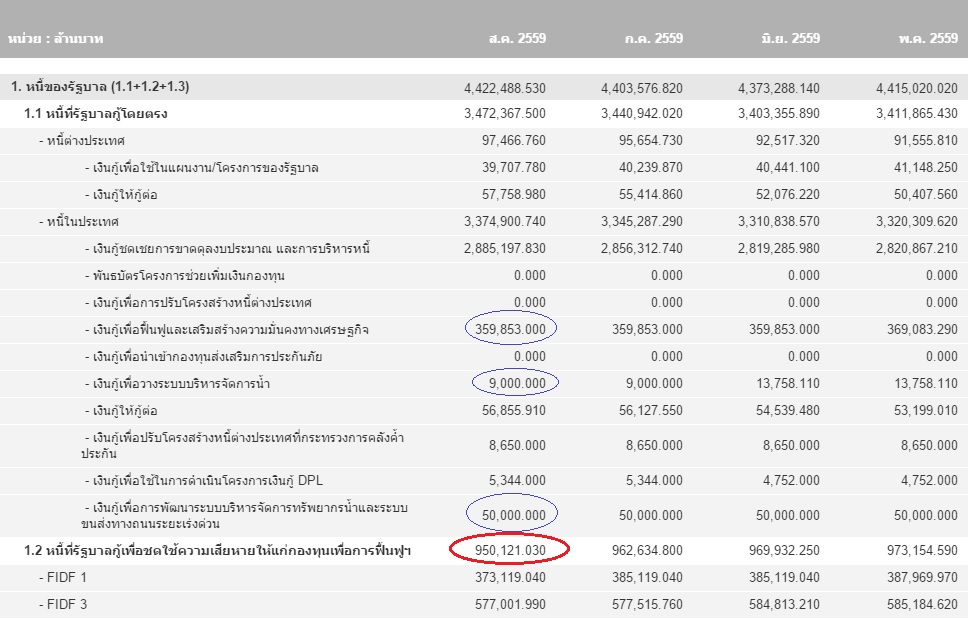Select row 1. หนี้ของรัฐบาล (1.1+1.2+1.3)
Image resolution: width=973 pixels, height=620 pixels.
click(x=484, y=87)
